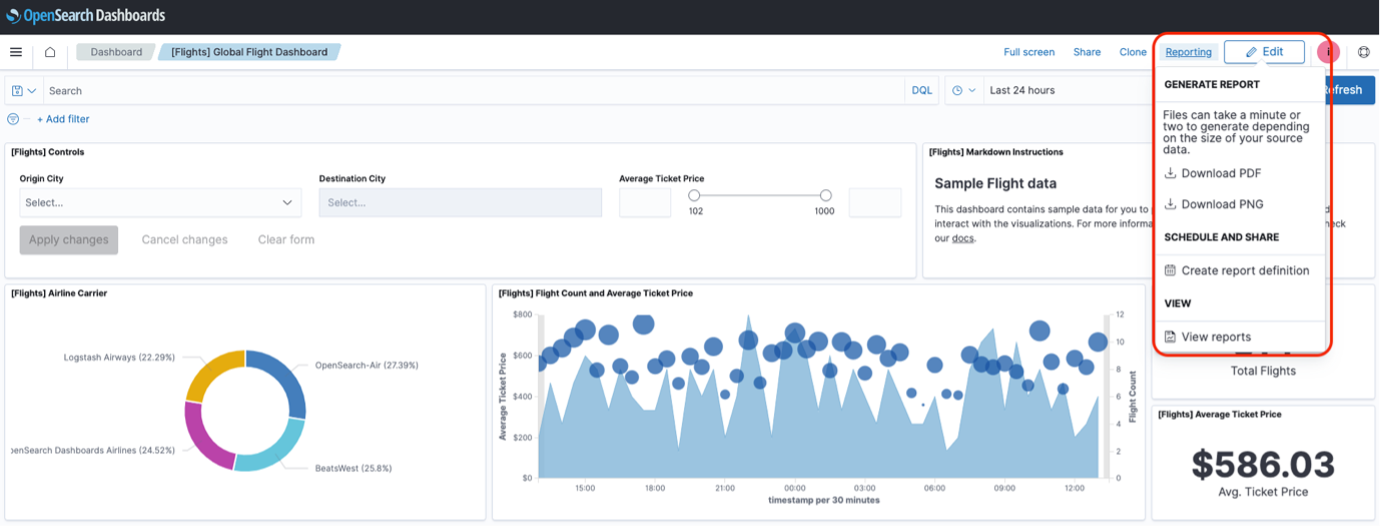Click the user avatar icon
Image resolution: width=1384 pixels, height=528 pixels.
tap(1329, 52)
